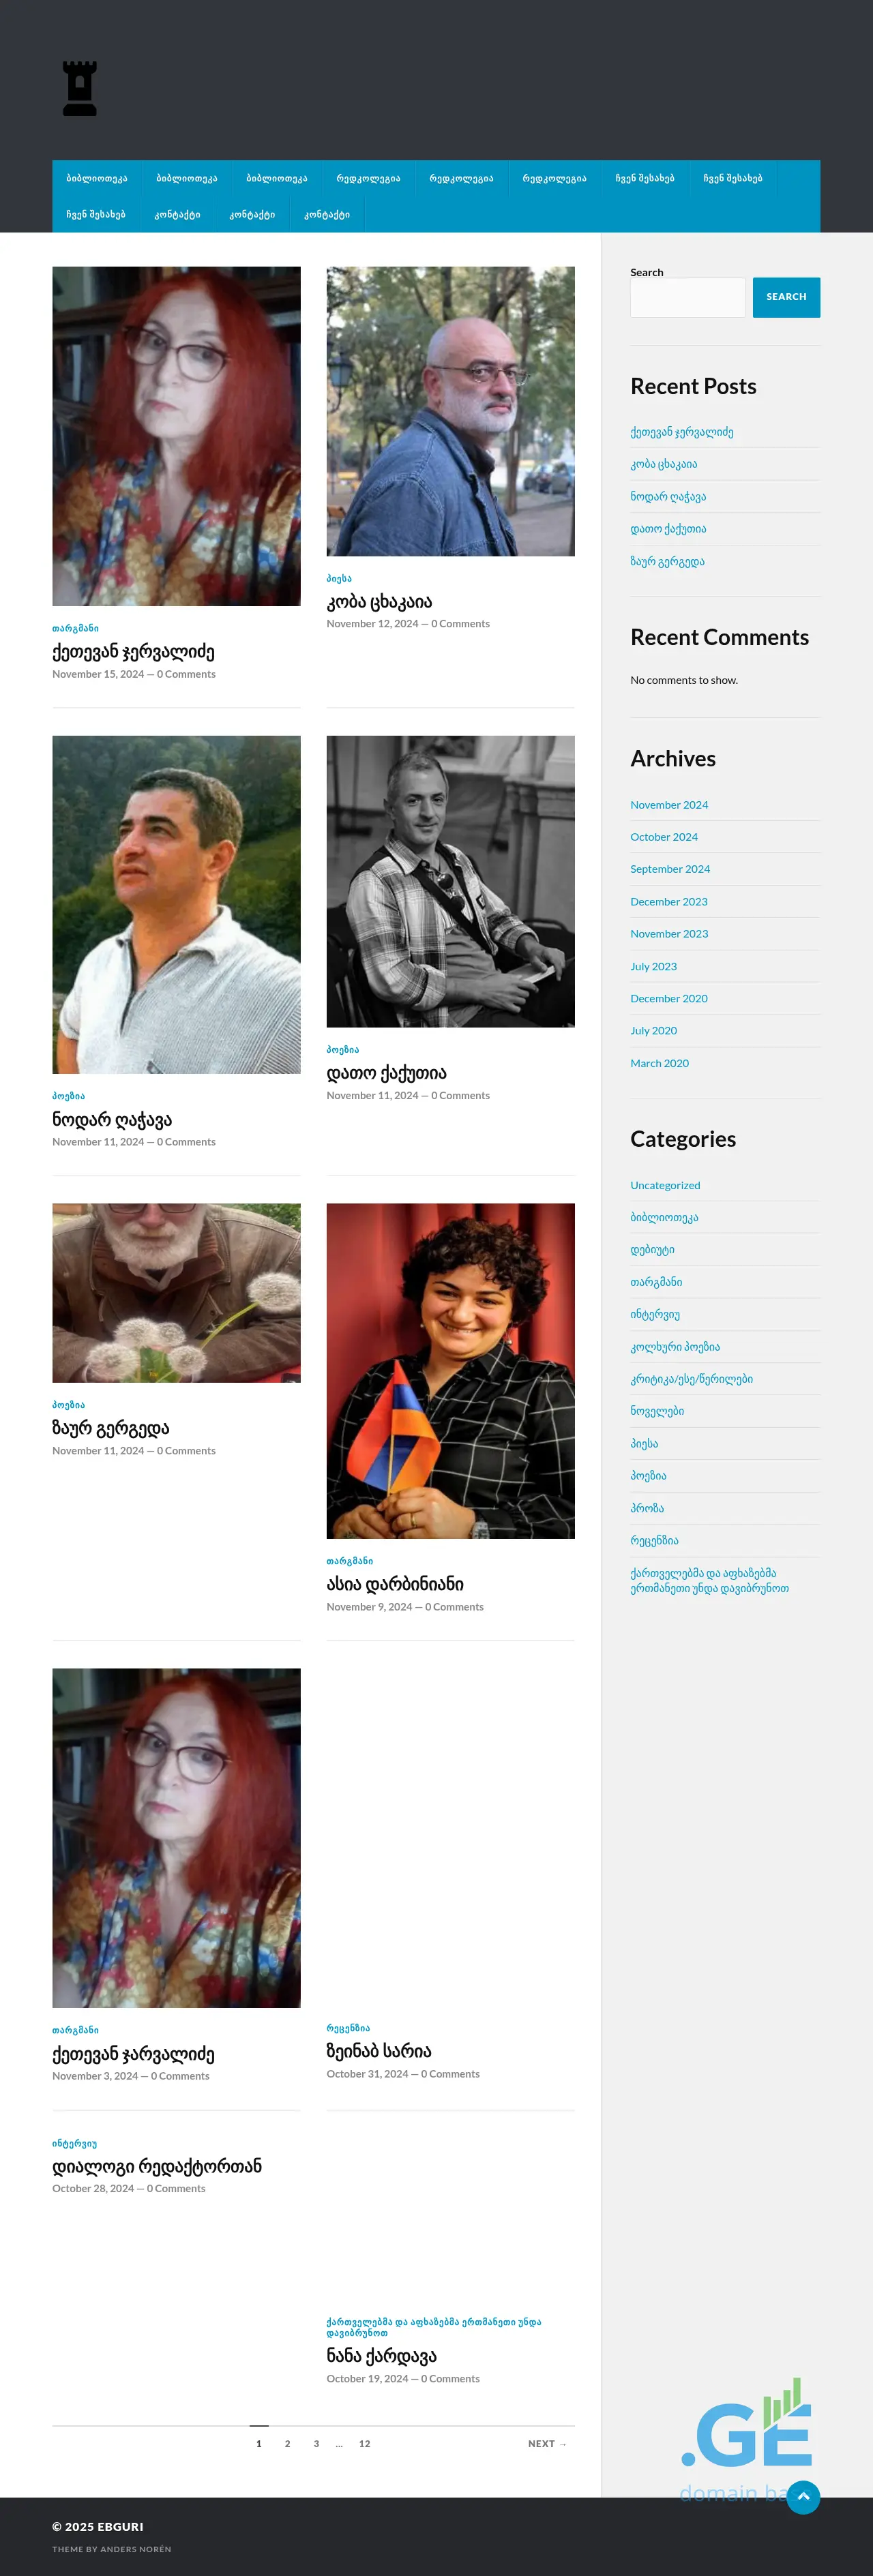Open ასია დარბინიანი post photo with flag
873x2576 pixels.
pyautogui.click(x=450, y=1371)
